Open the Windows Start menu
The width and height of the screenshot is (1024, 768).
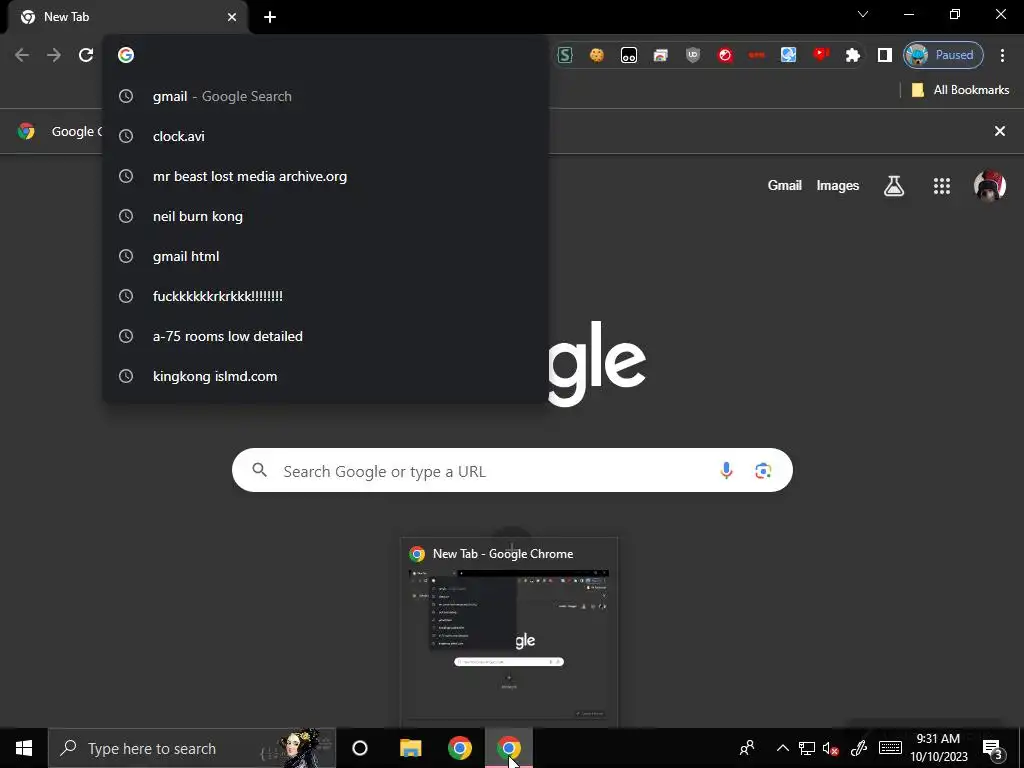[24, 748]
